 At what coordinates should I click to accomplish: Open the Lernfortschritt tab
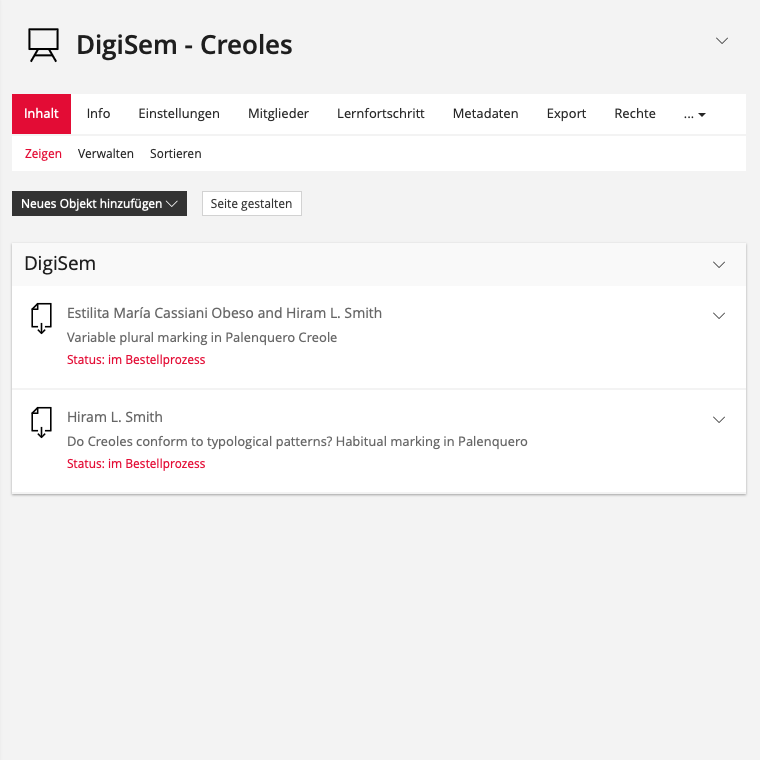[380, 114]
